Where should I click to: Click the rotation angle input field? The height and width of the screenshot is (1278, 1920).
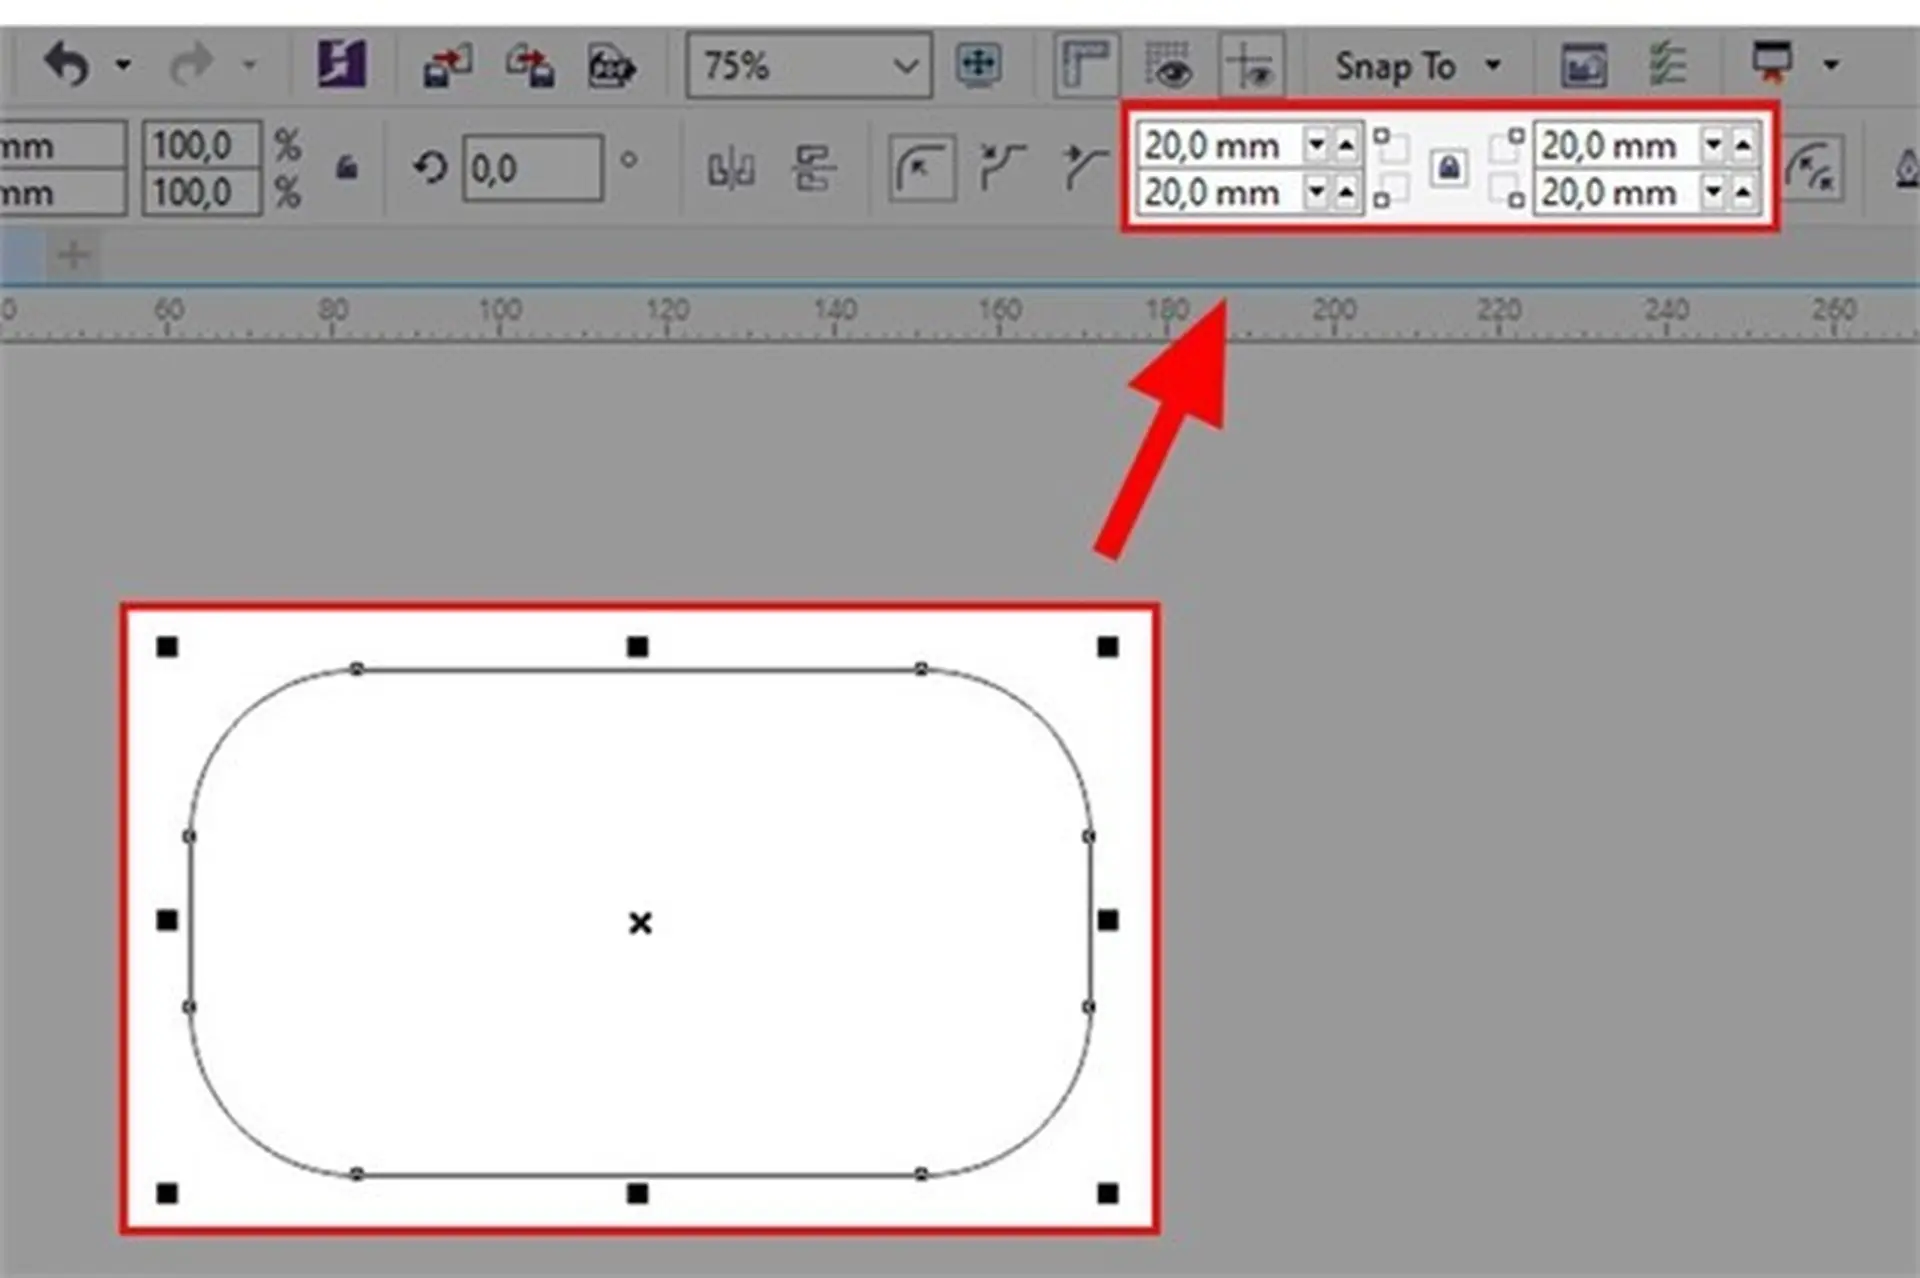pyautogui.click(x=532, y=168)
